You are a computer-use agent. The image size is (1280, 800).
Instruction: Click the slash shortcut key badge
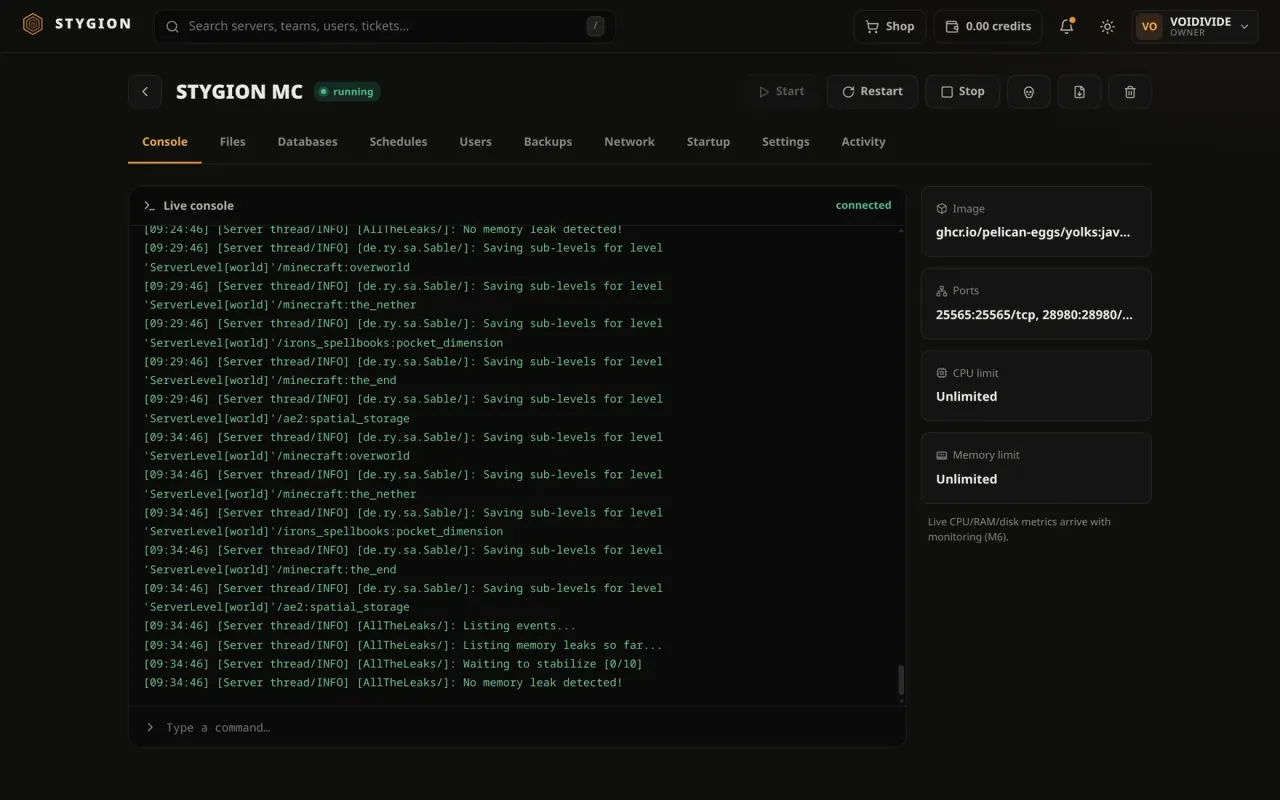point(595,27)
